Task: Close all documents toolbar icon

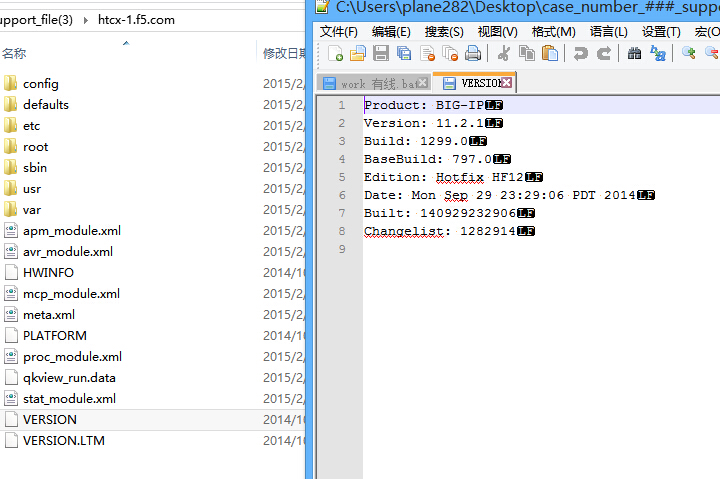Action: click(450, 54)
